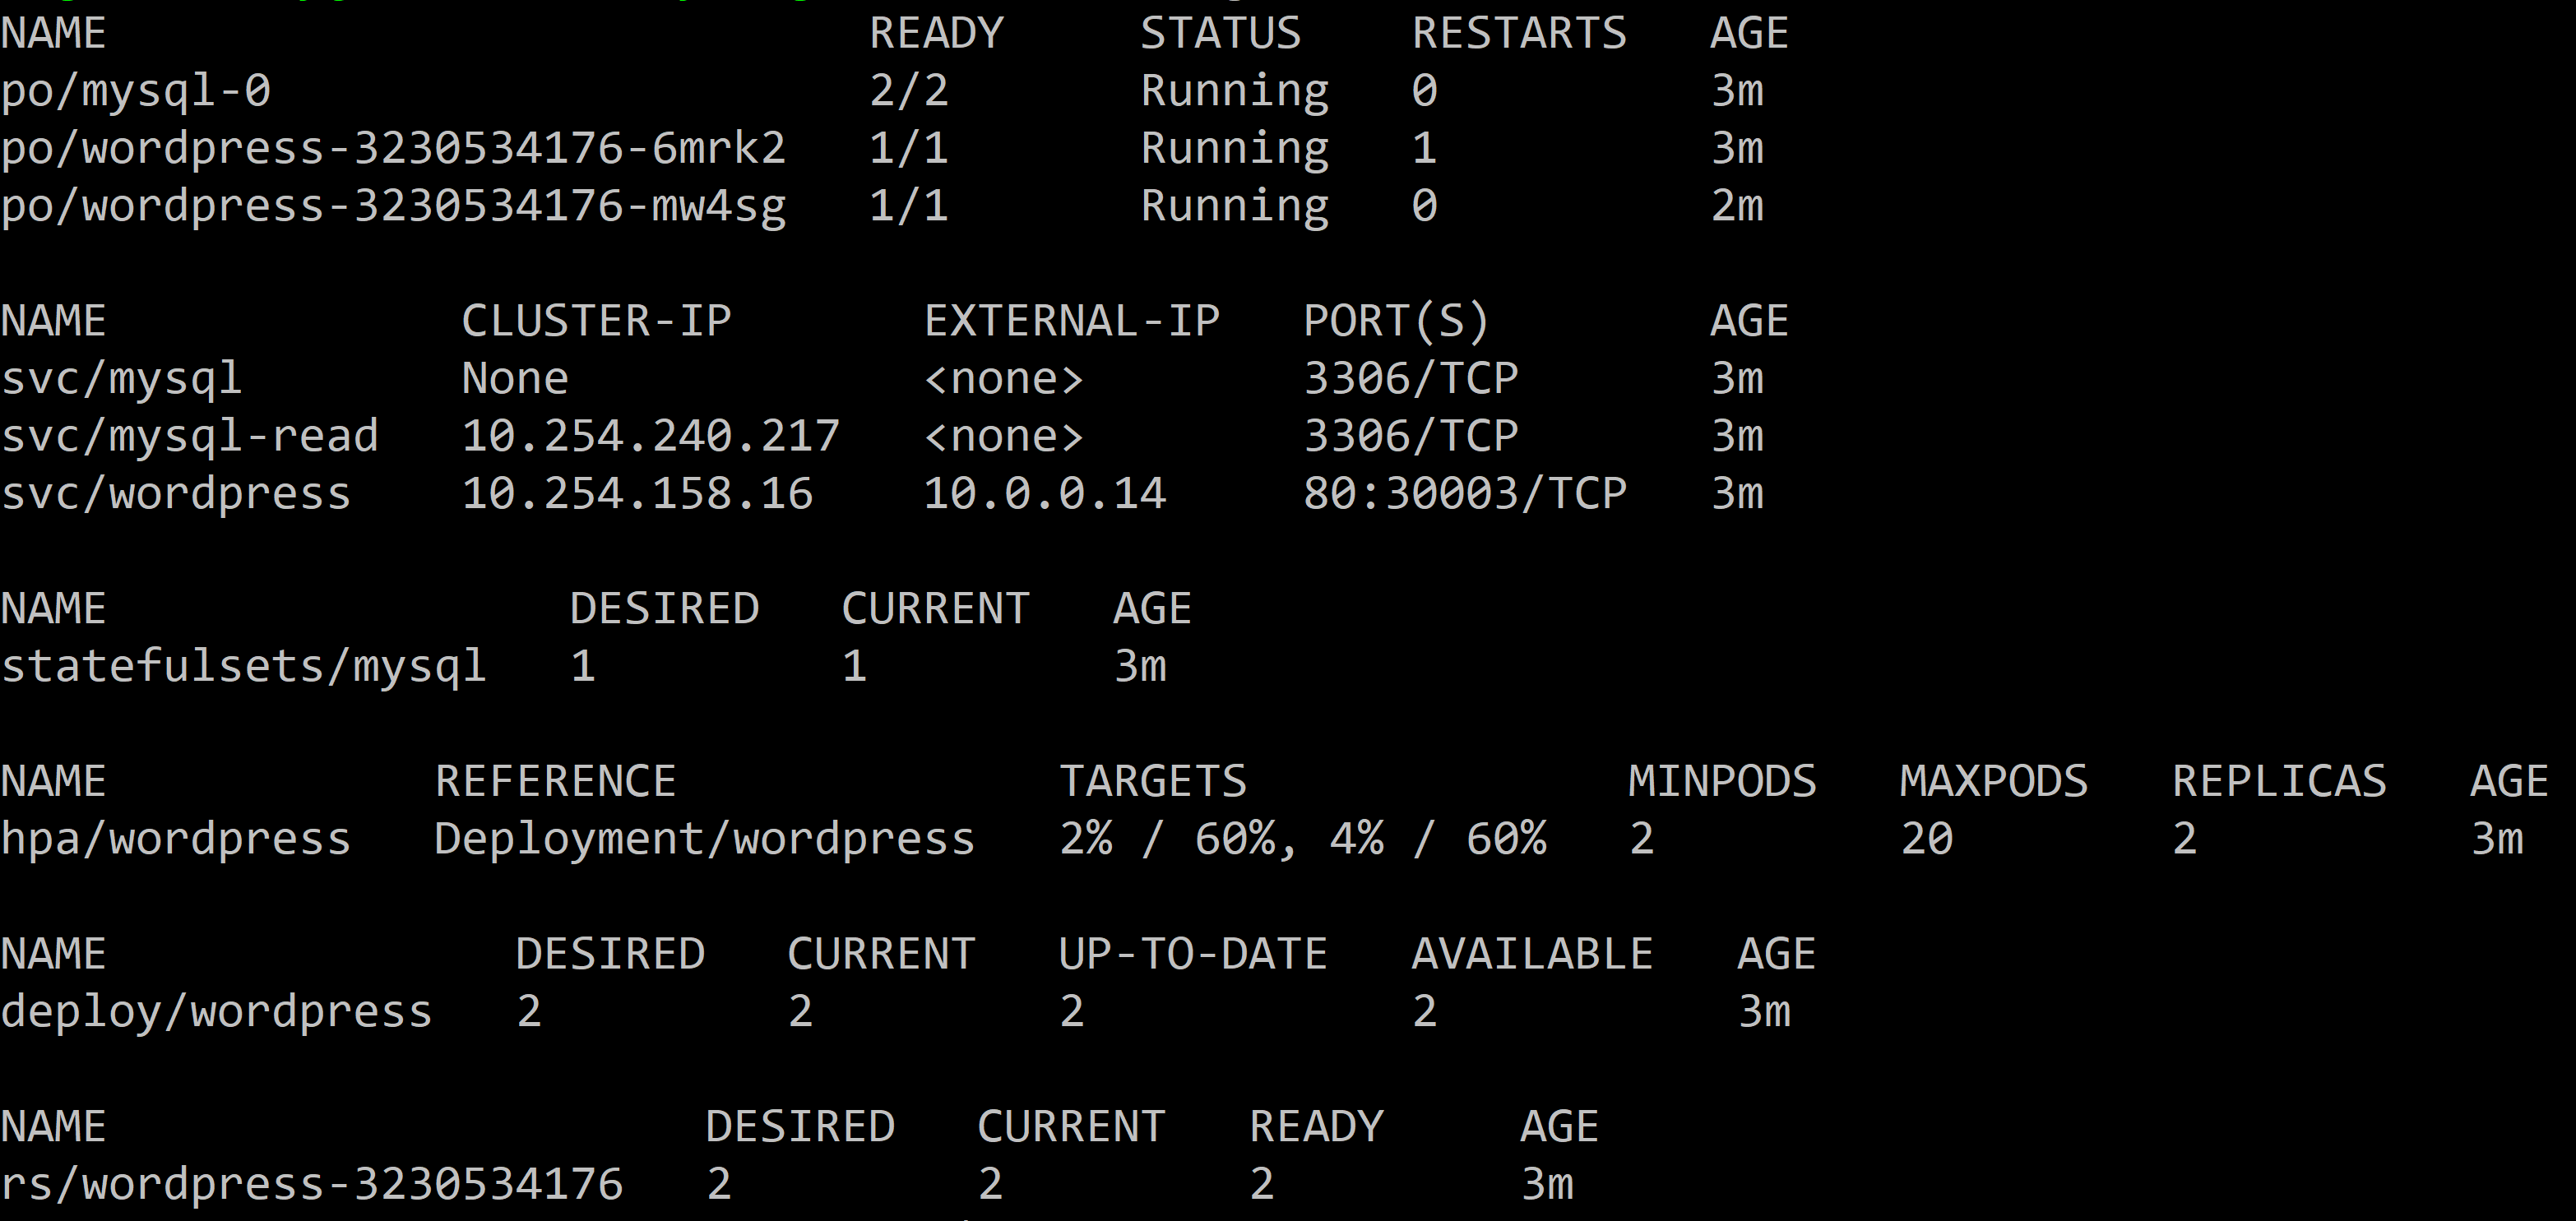Click 'CURRENT' header in statefulsets table
The image size is (2576, 1221).
935,609
